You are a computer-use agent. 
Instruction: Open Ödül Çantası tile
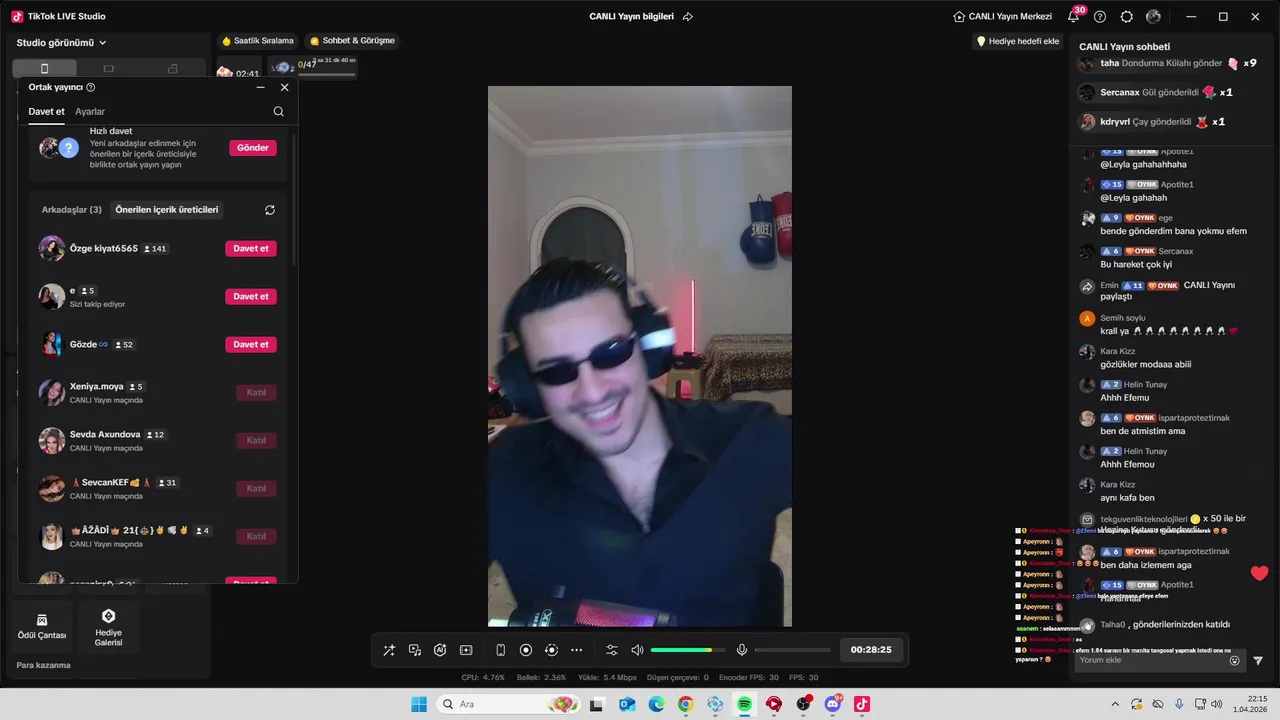(42, 627)
